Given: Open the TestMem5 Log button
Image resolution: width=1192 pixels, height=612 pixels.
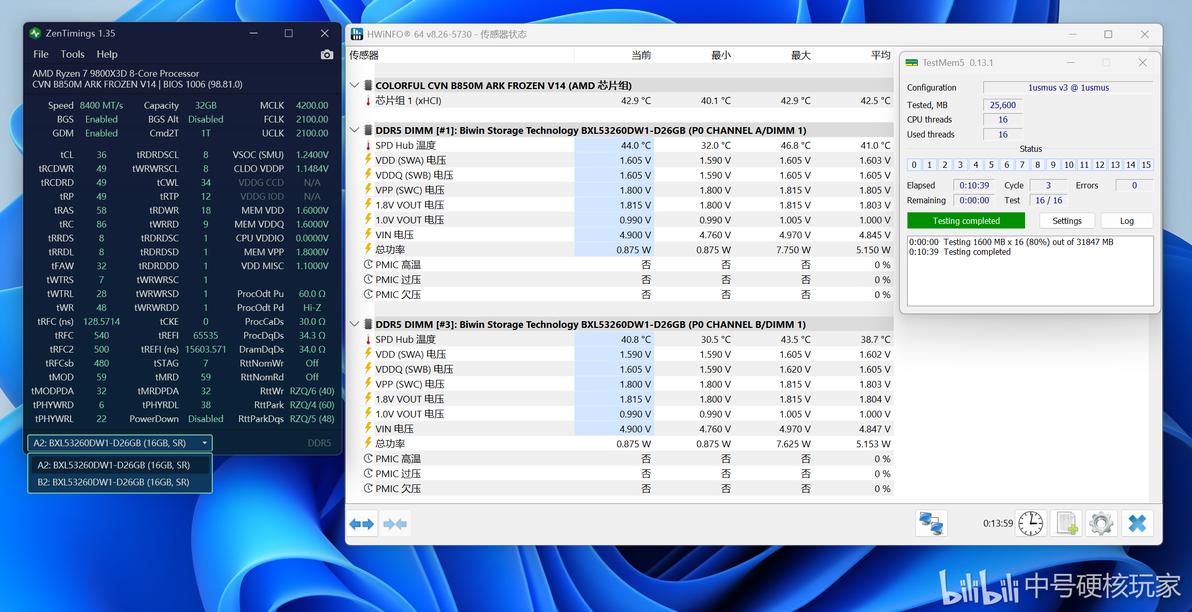Looking at the screenshot, I should pos(1127,220).
